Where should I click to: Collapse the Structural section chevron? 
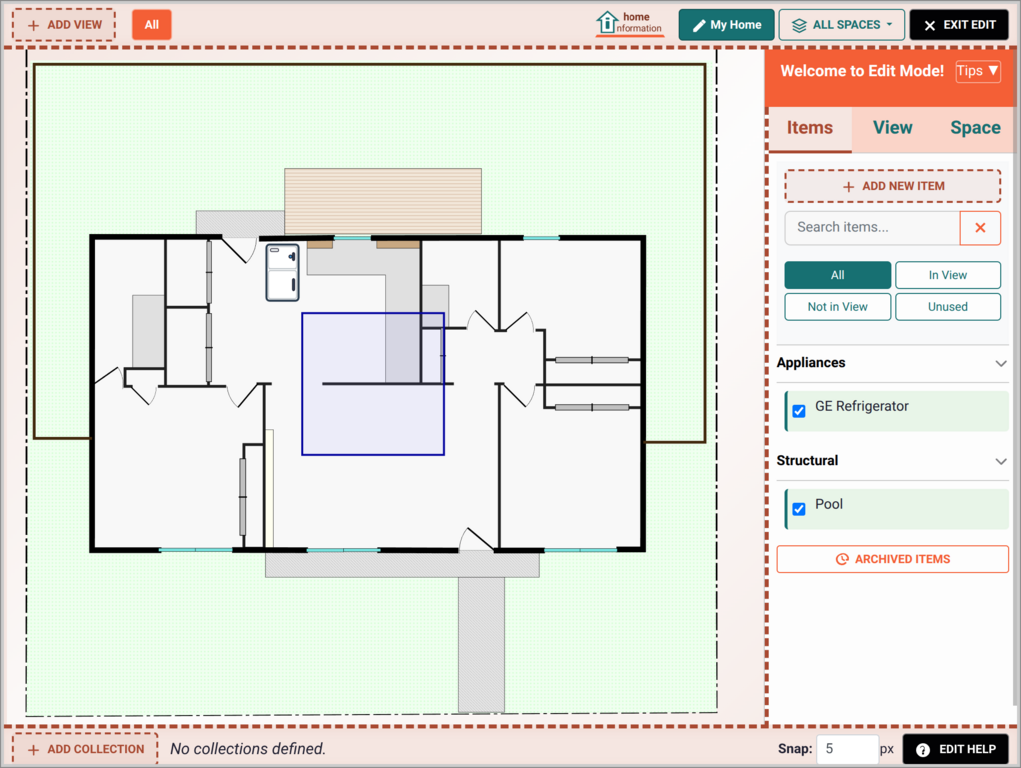[1001, 461]
